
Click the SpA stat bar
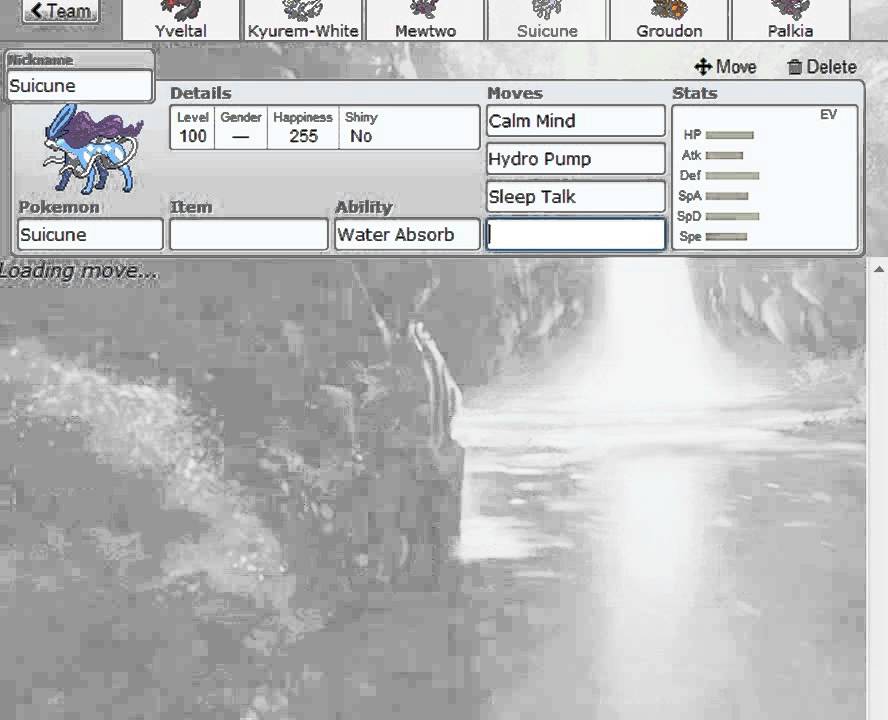click(x=727, y=196)
